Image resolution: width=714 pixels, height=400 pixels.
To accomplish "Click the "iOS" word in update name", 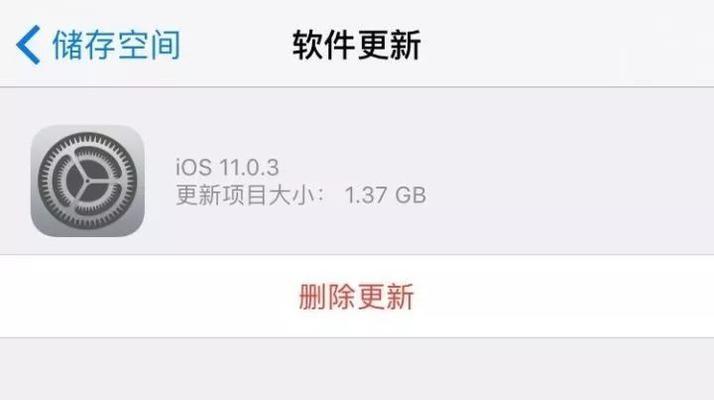I will [194, 167].
